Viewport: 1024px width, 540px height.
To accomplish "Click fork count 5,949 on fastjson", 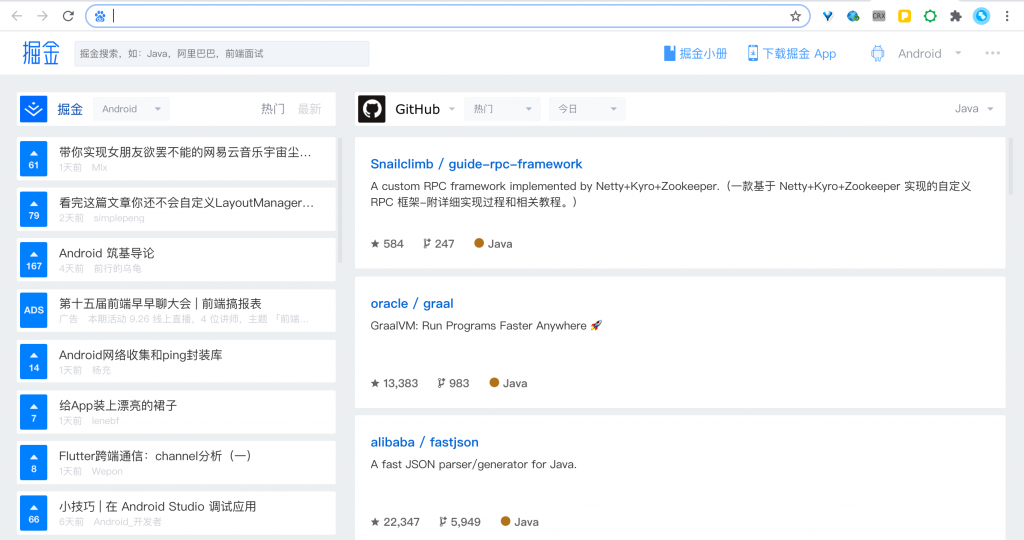I will [460, 522].
